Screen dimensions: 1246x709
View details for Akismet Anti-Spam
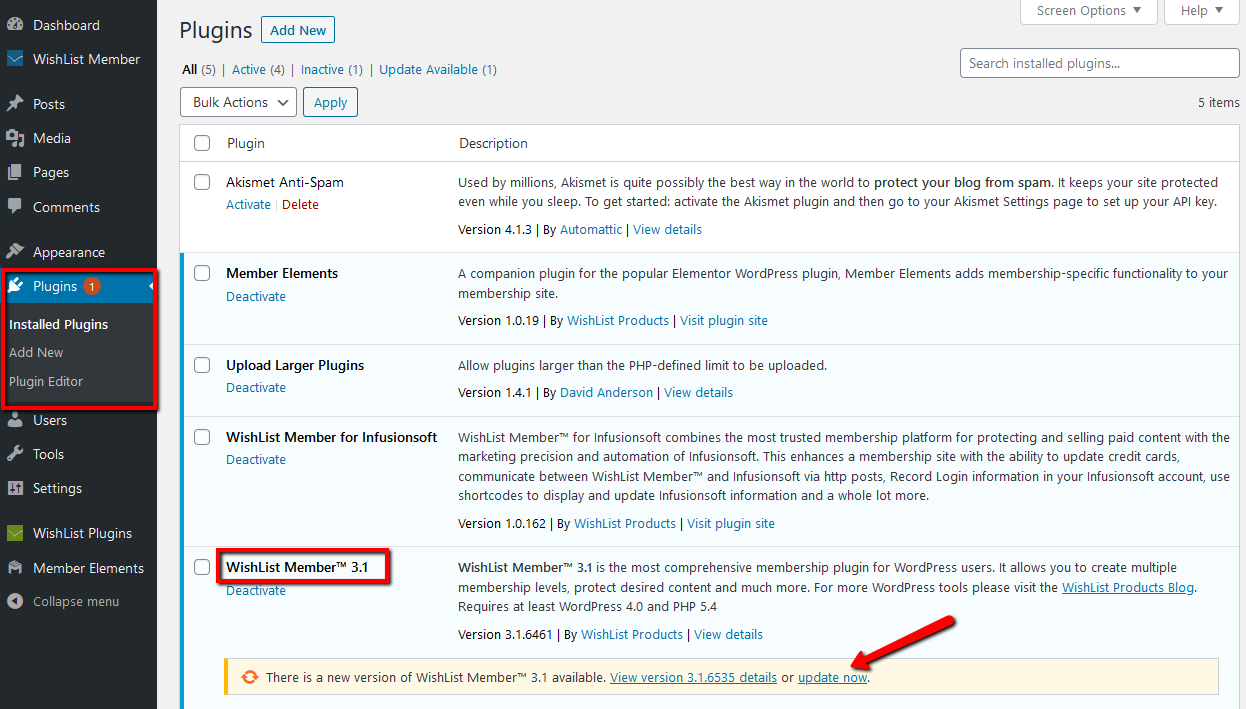[667, 229]
